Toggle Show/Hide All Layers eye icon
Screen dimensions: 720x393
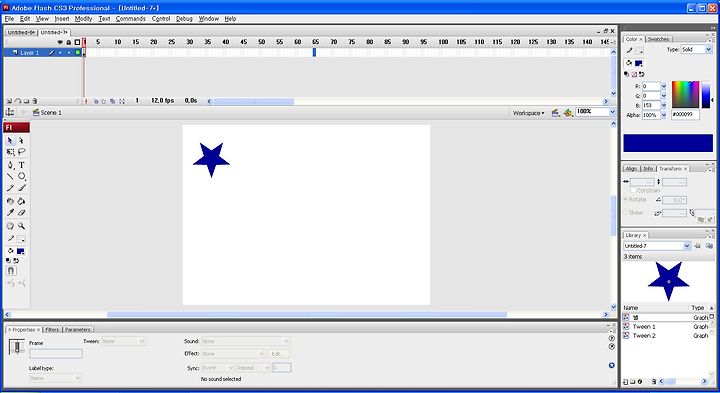pos(60,42)
